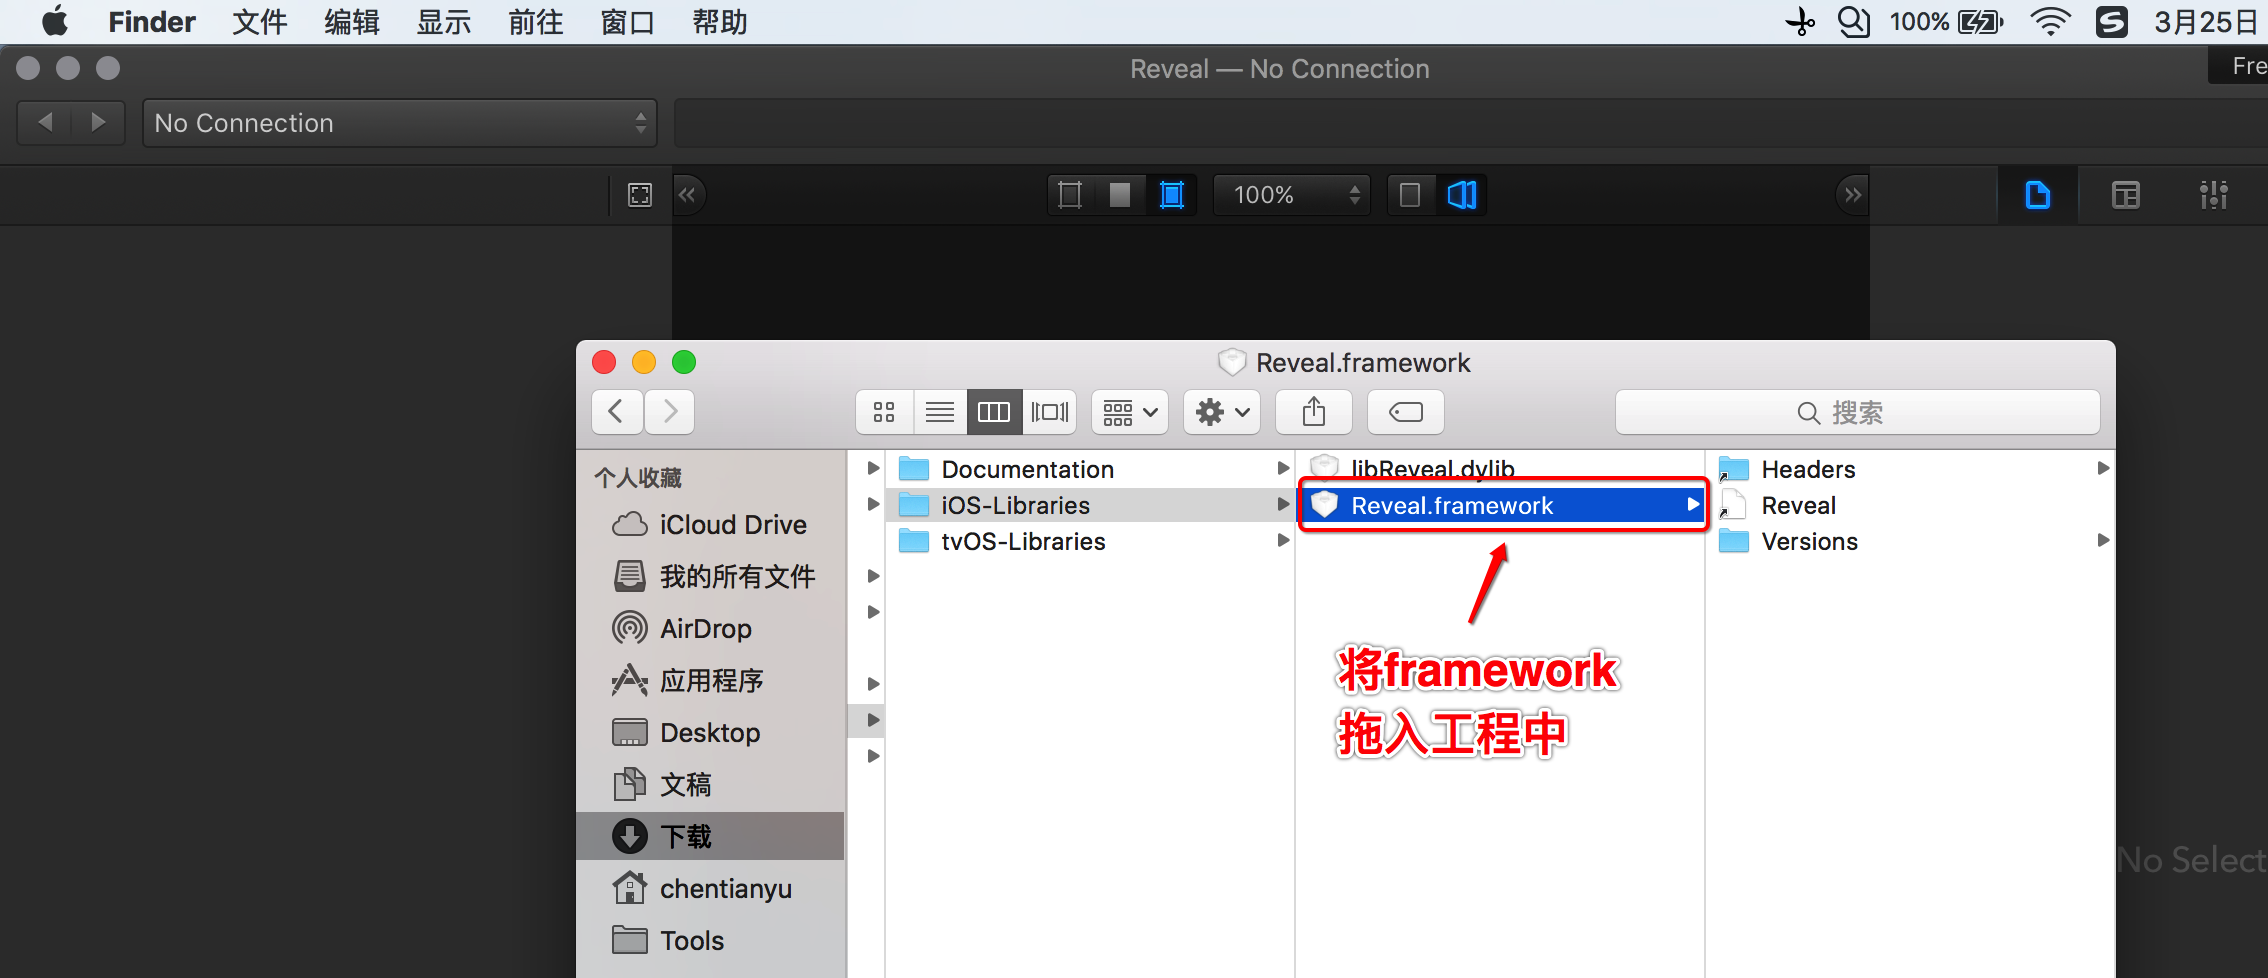Open the 100% zoom dropdown in Reveal
Image resolution: width=2268 pixels, height=978 pixels.
1290,195
